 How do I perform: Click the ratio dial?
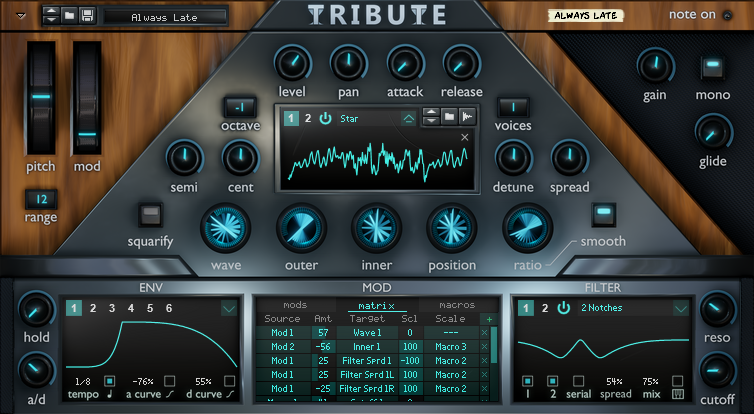pyautogui.click(x=528, y=228)
